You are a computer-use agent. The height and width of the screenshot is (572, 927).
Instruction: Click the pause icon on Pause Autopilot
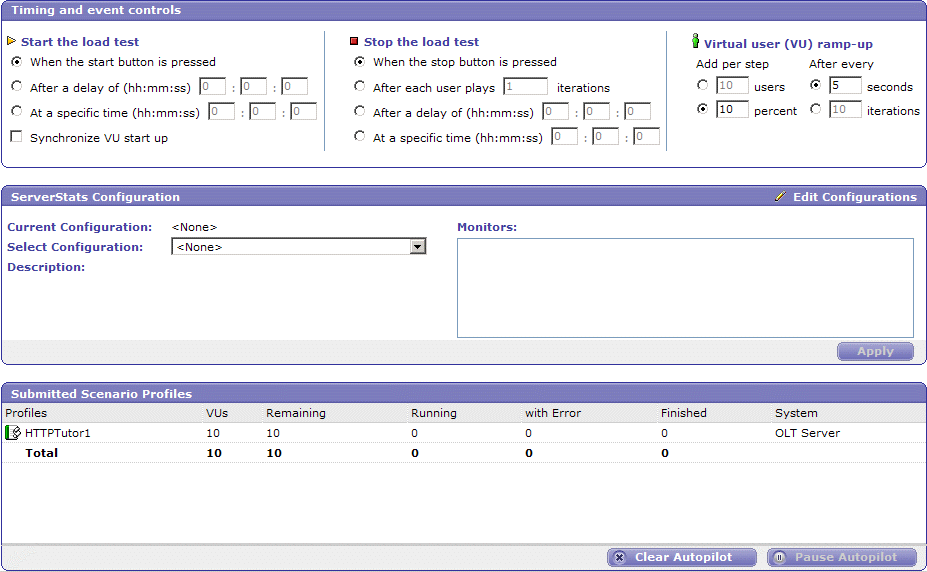779,557
